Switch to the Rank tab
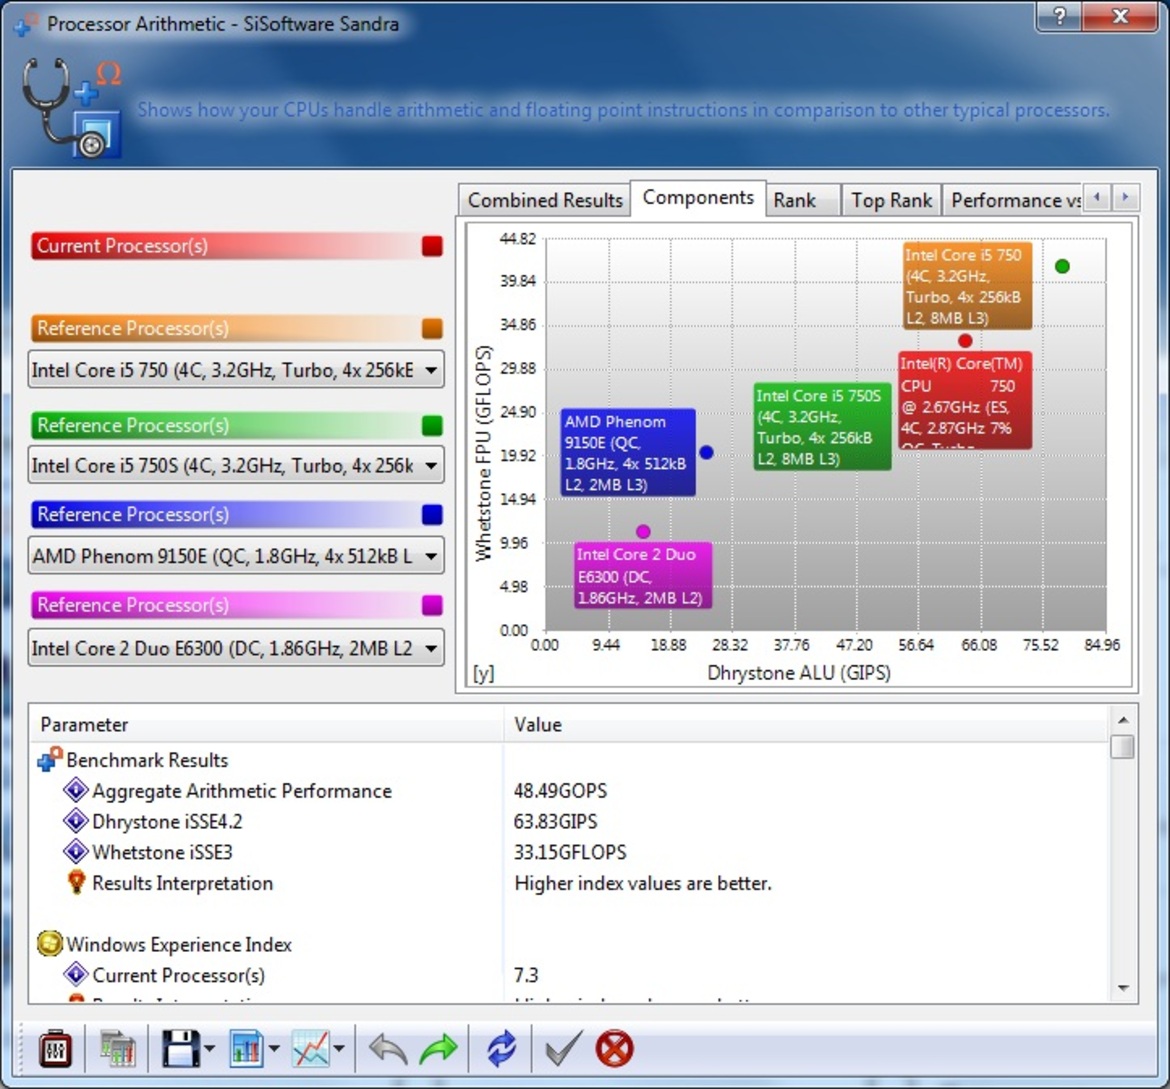This screenshot has width=1170, height=1089. pyautogui.click(x=803, y=200)
